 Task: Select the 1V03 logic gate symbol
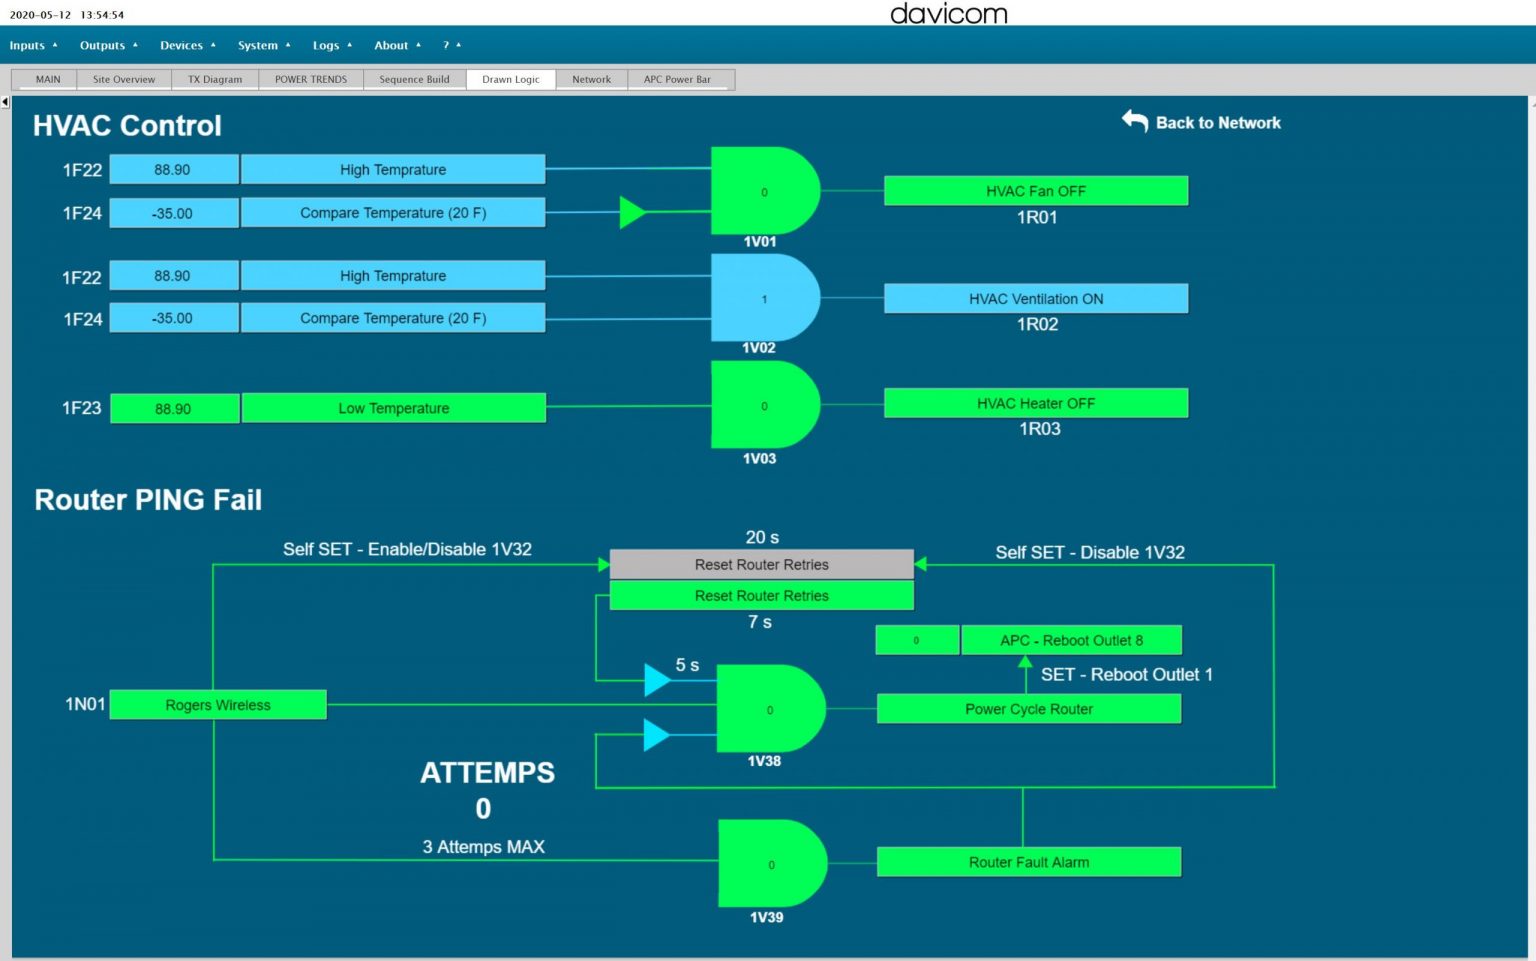coord(764,405)
